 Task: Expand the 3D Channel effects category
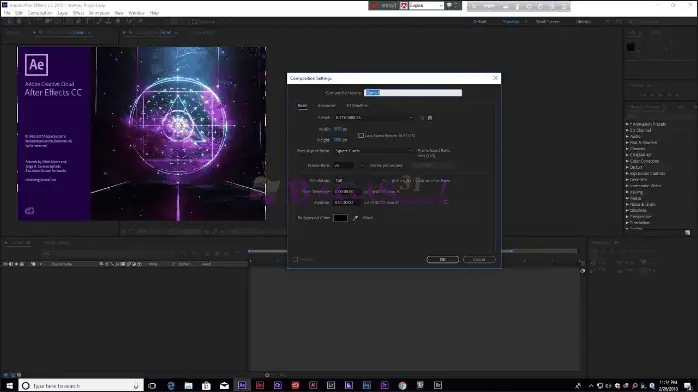pyautogui.click(x=627, y=130)
